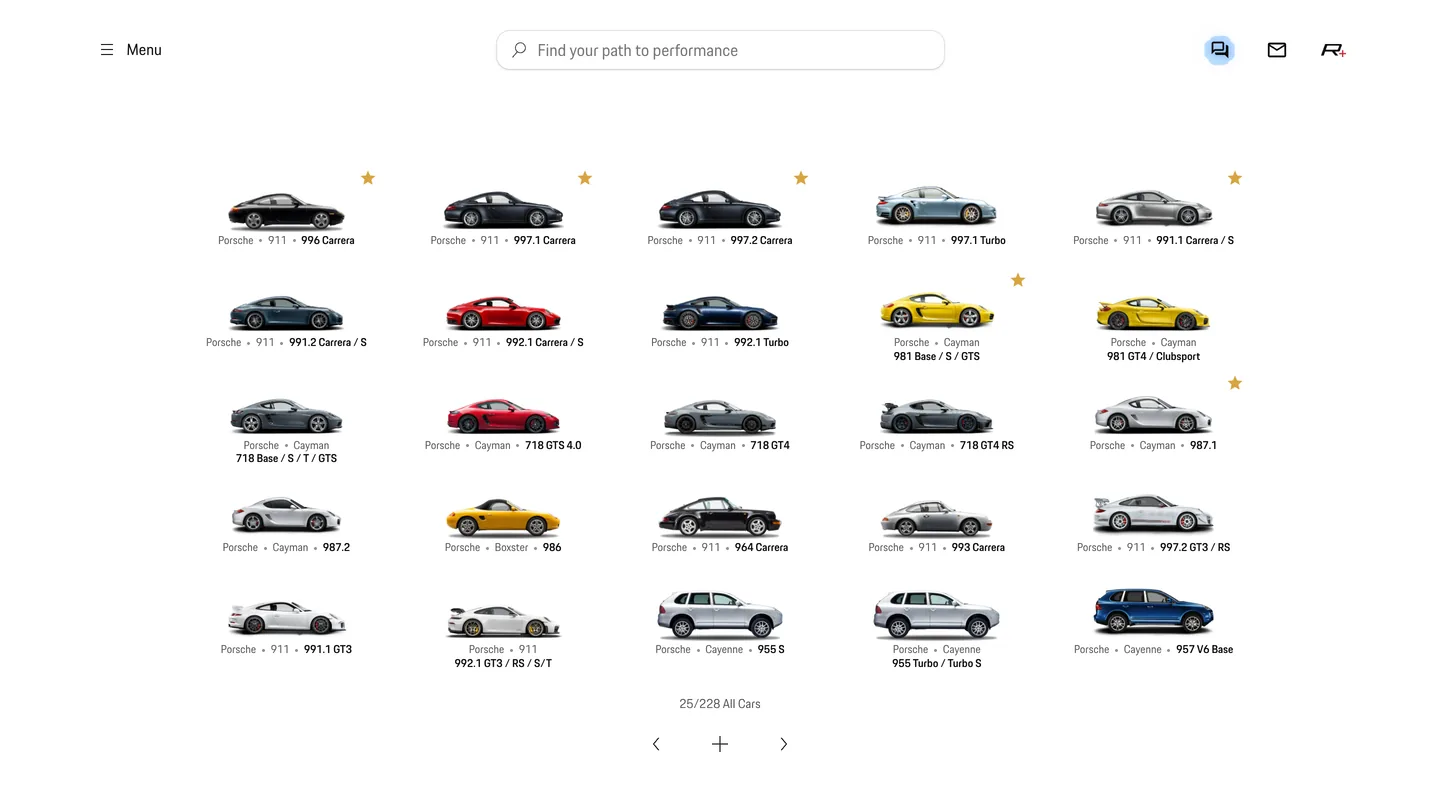Image resolution: width=1440 pixels, height=810 pixels.
Task: Open the chat messages icon
Action: pyautogui.click(x=1219, y=50)
